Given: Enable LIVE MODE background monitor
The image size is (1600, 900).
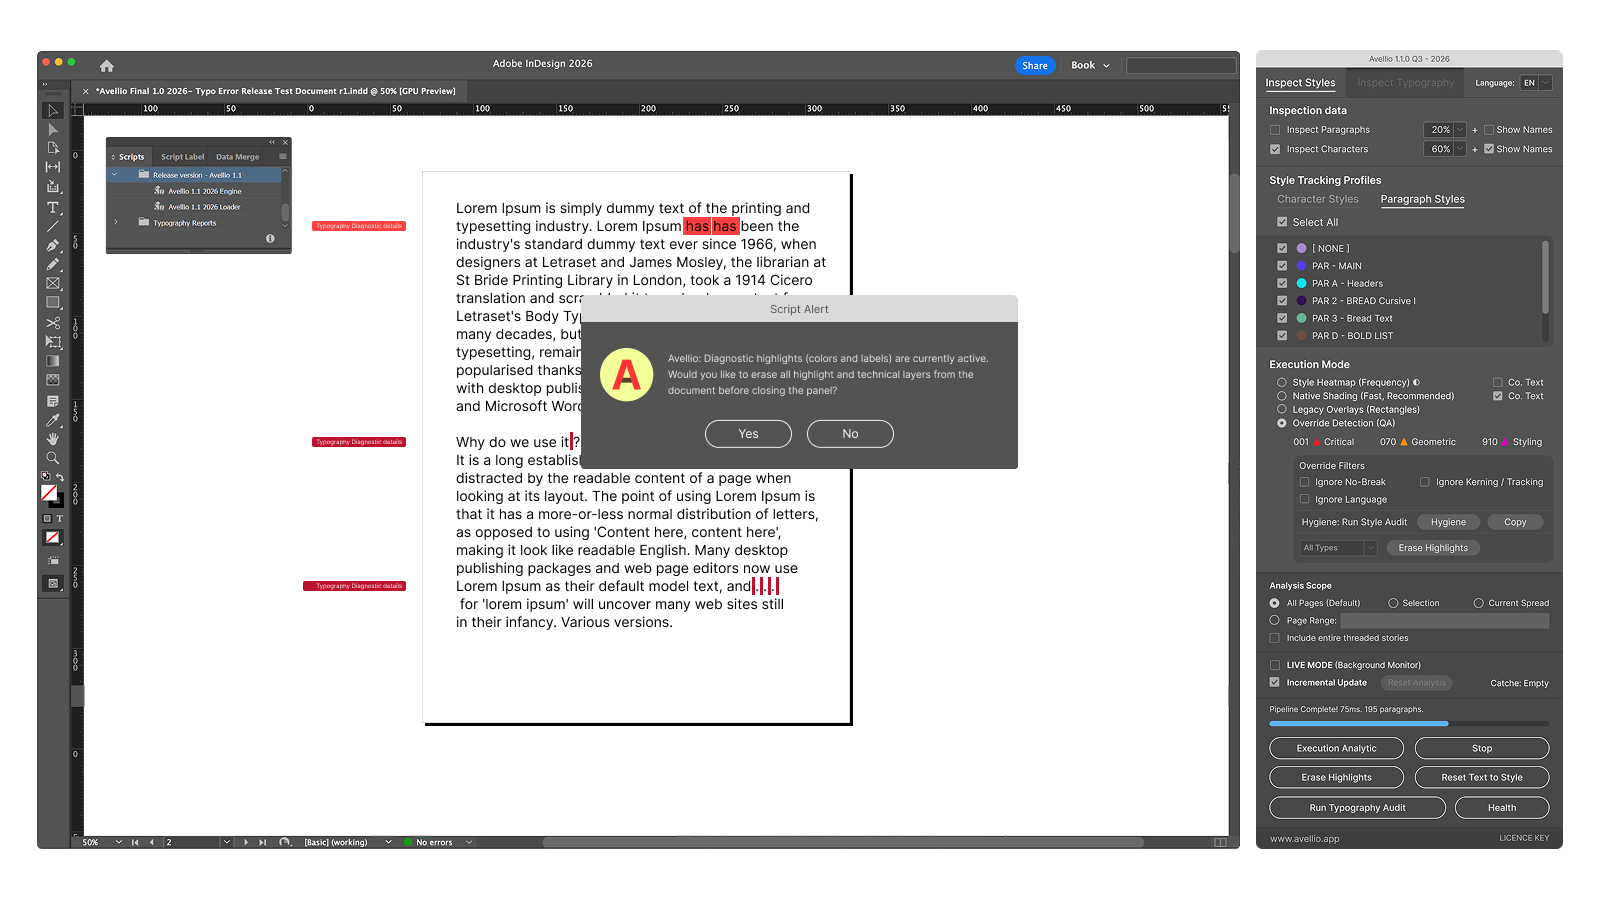Looking at the screenshot, I should [x=1275, y=665].
